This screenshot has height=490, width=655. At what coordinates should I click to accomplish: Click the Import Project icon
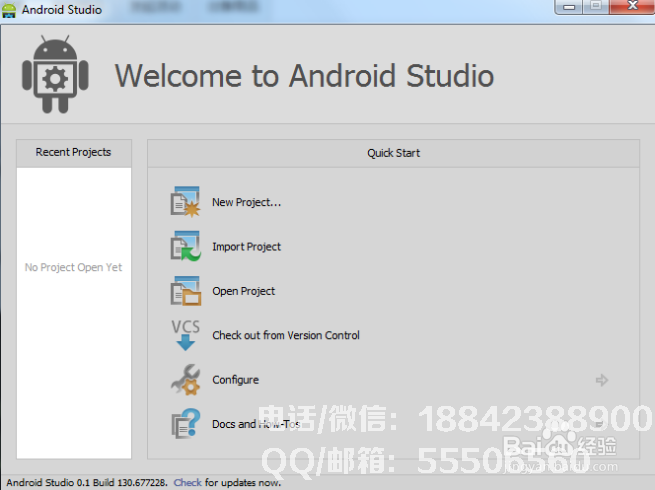pos(185,246)
